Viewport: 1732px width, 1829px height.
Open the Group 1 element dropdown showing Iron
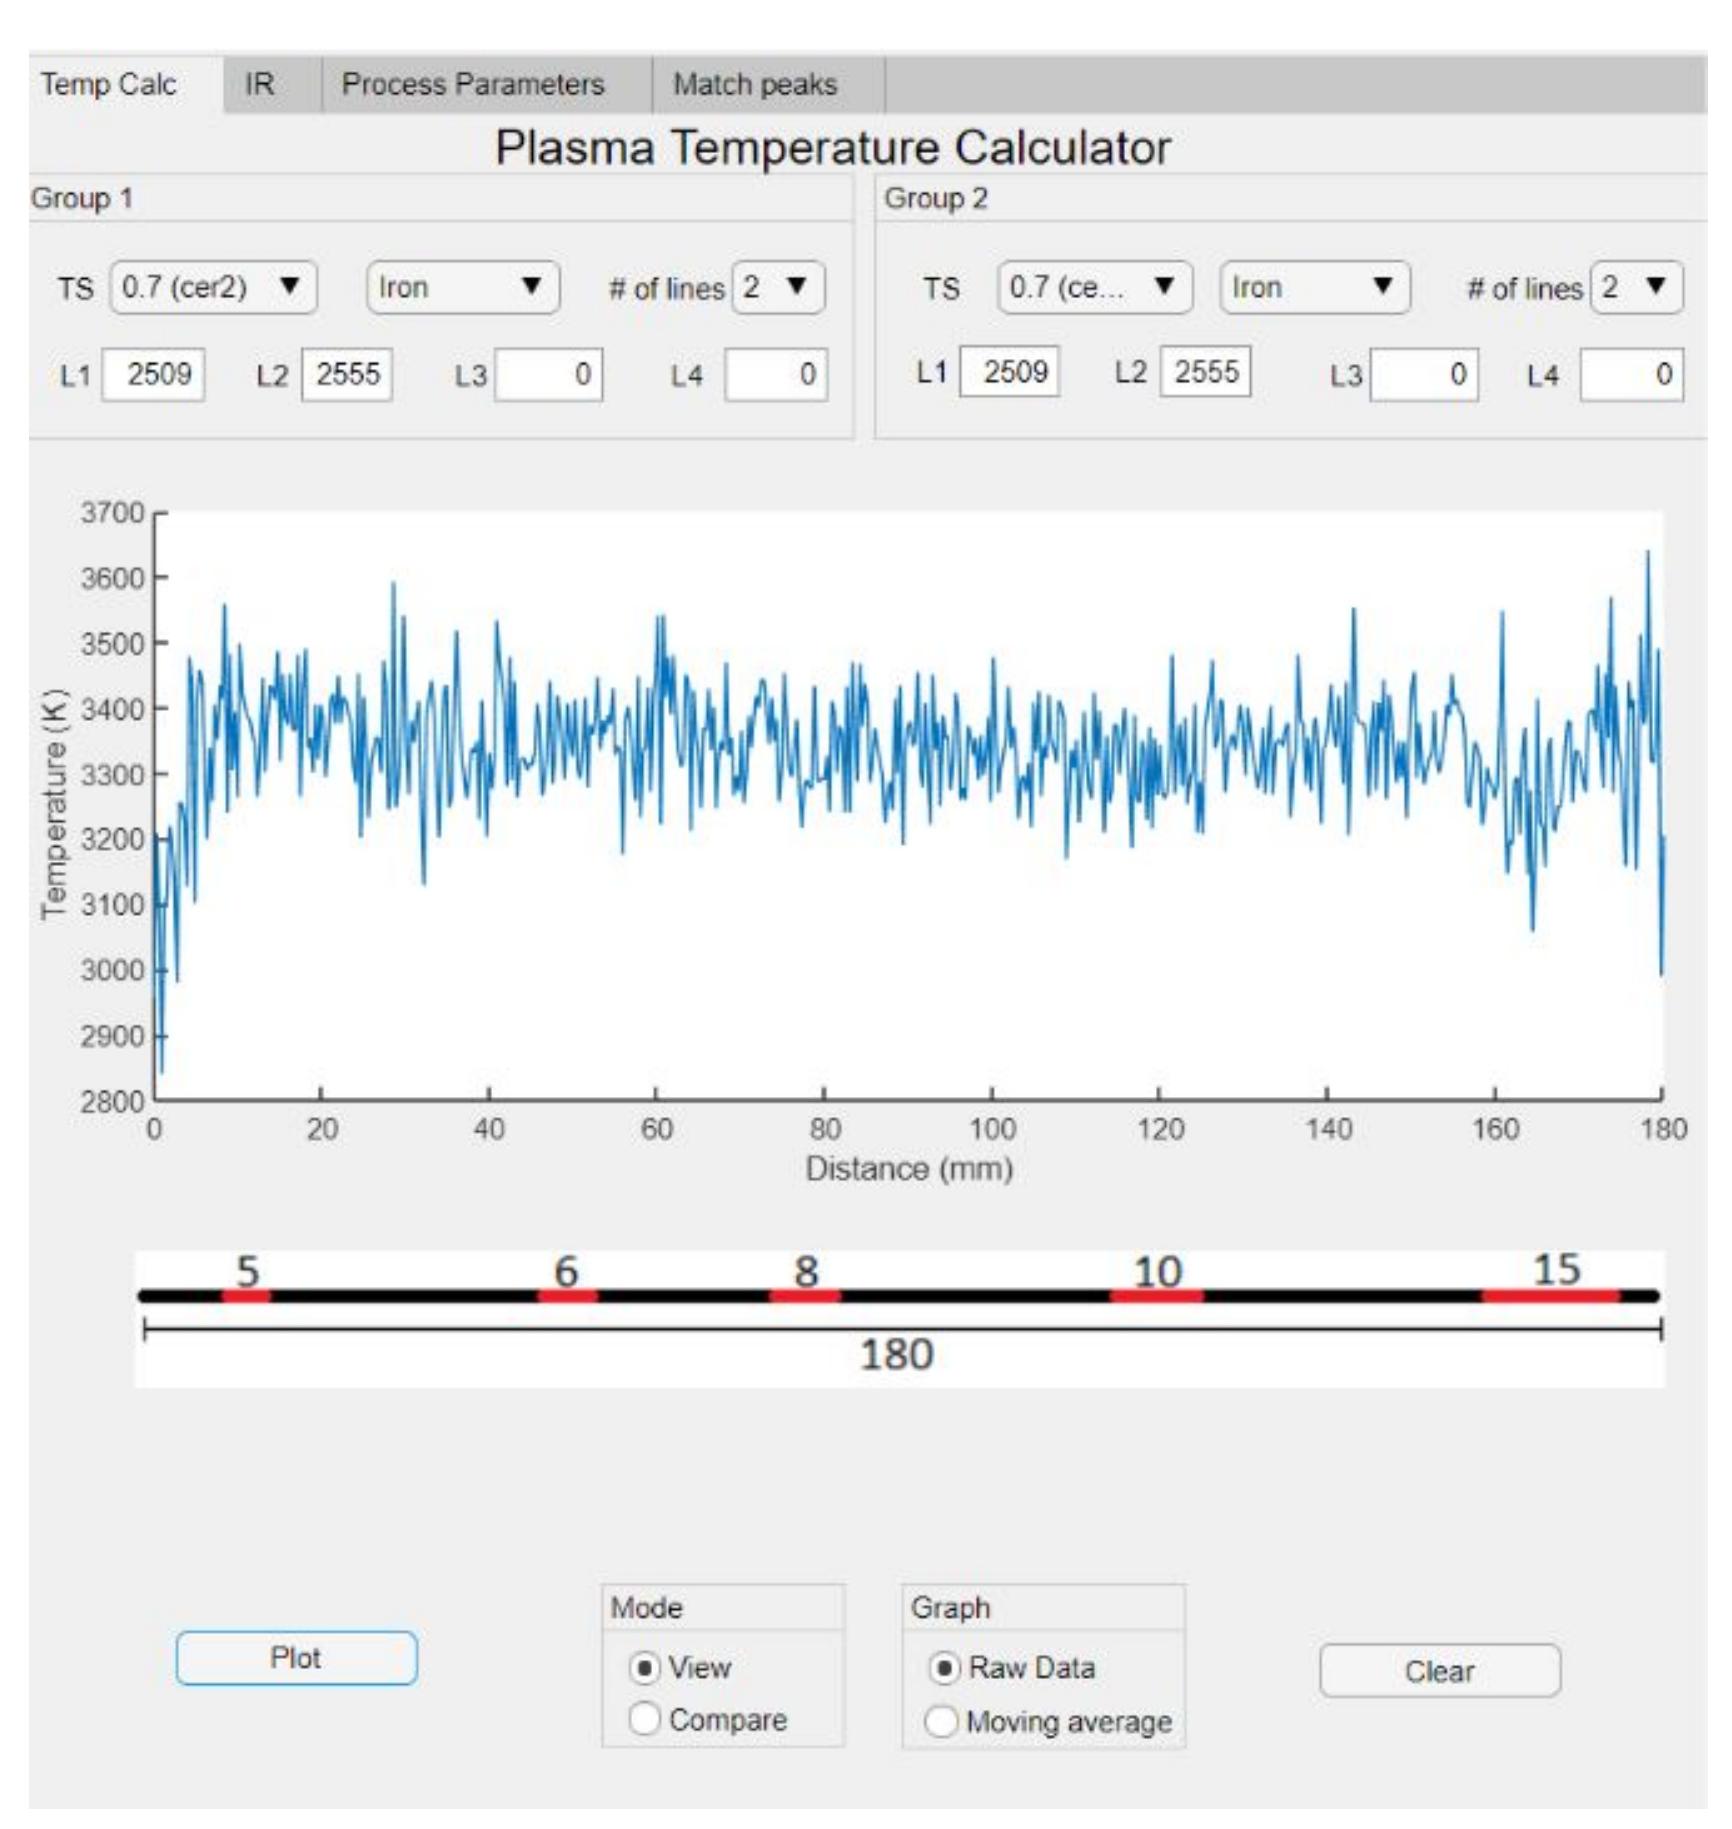click(465, 291)
